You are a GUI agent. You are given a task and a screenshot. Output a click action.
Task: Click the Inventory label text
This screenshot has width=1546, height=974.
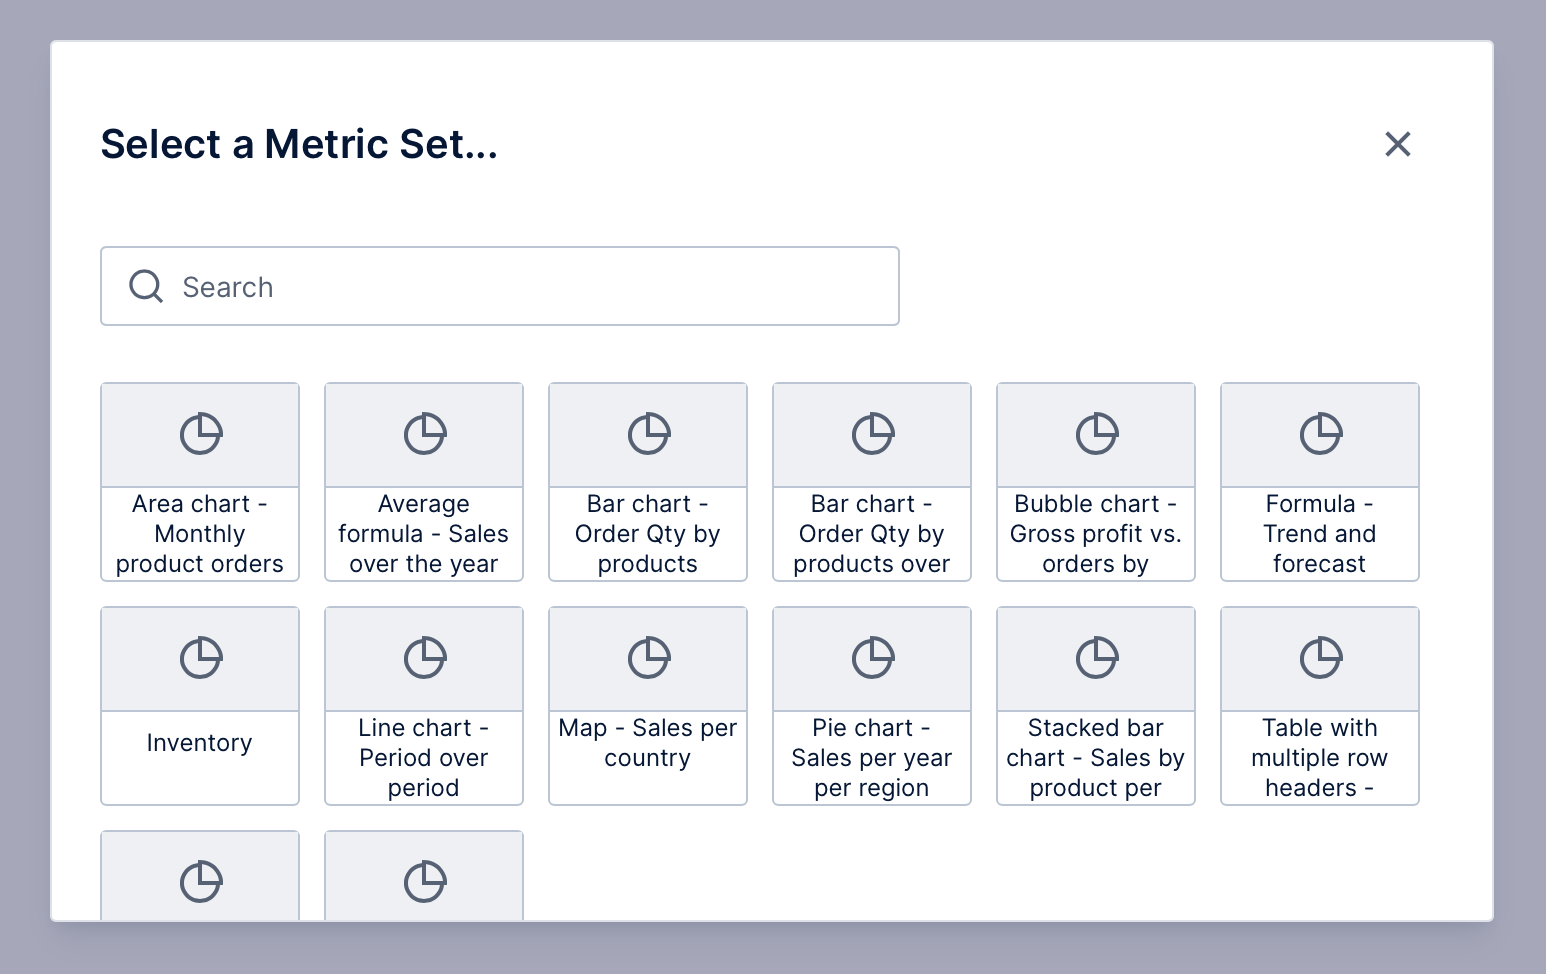pyautogui.click(x=200, y=743)
